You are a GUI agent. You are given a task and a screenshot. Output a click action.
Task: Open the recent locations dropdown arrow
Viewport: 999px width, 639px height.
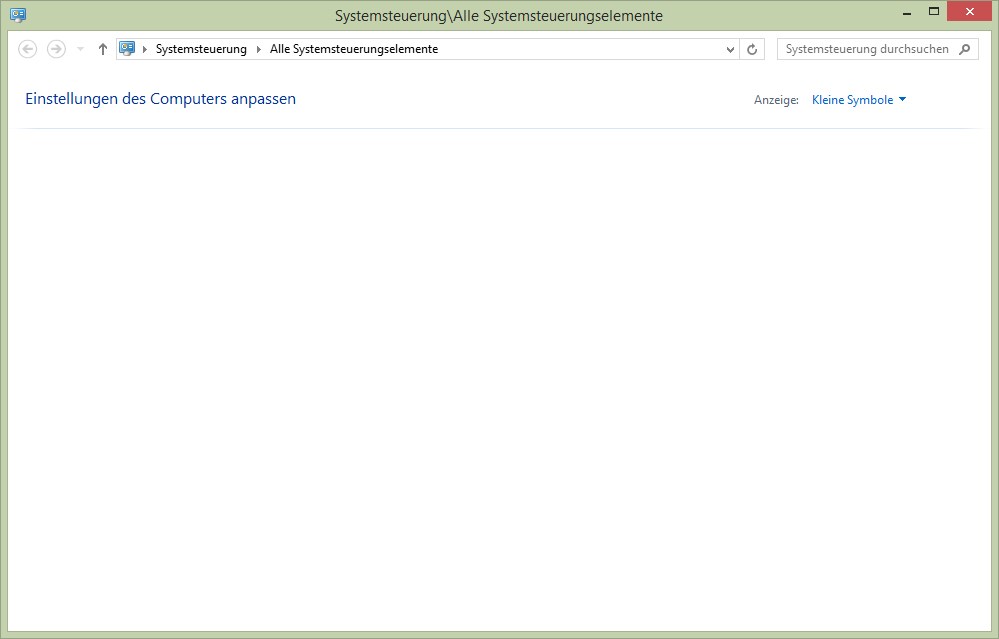(x=80, y=49)
